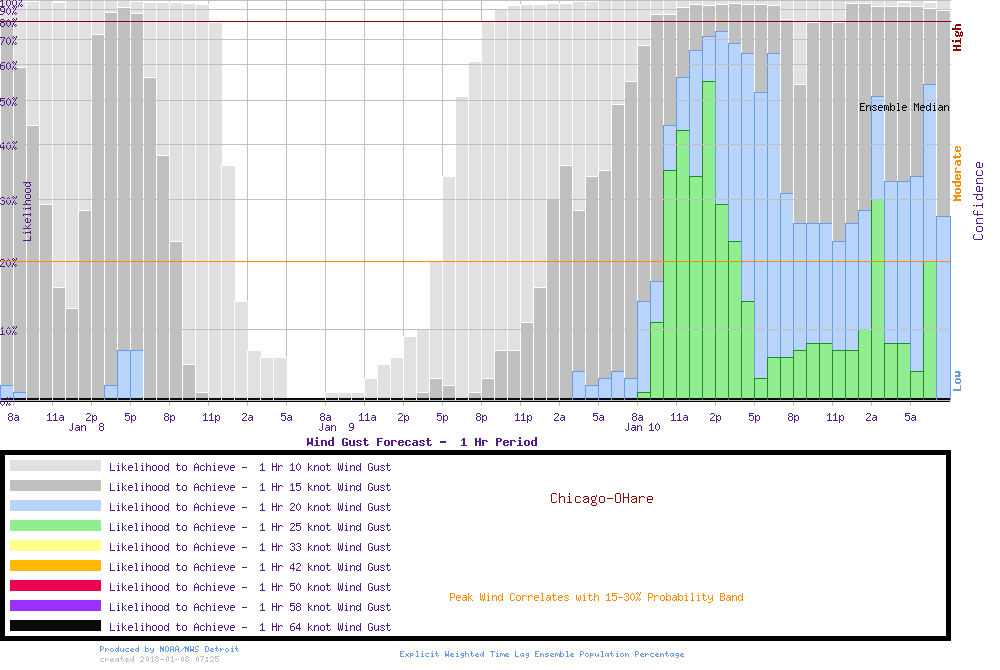The width and height of the screenshot is (1000, 670).
Task: Click the High confidence label
Action: [x=957, y=38]
